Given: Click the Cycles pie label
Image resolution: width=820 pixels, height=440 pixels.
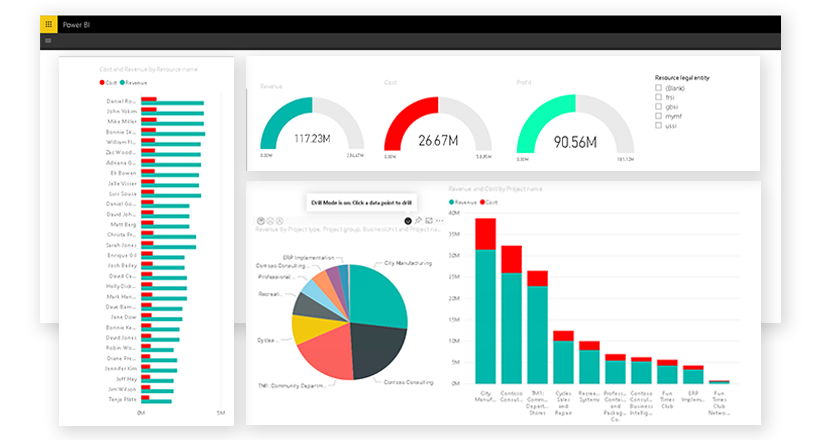Looking at the screenshot, I should [x=266, y=340].
